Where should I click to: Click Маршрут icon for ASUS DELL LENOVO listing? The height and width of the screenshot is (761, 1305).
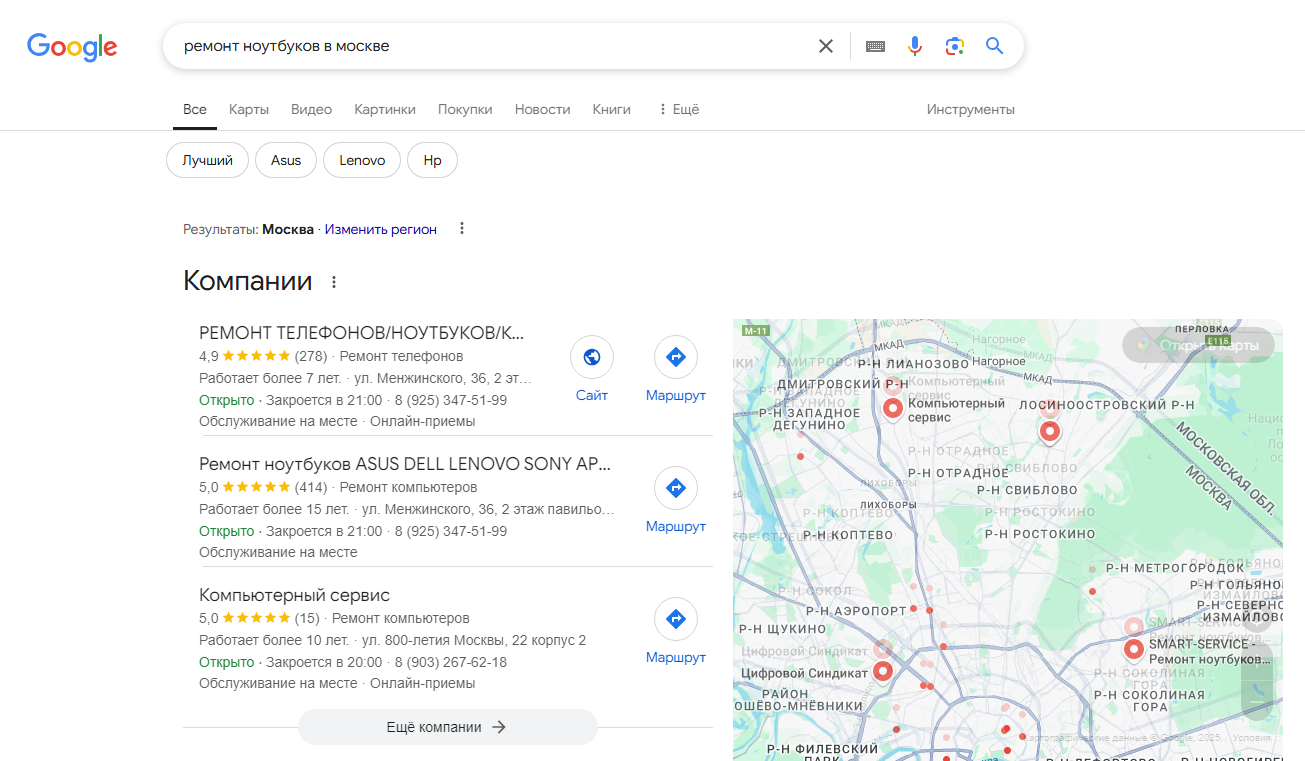[676, 488]
